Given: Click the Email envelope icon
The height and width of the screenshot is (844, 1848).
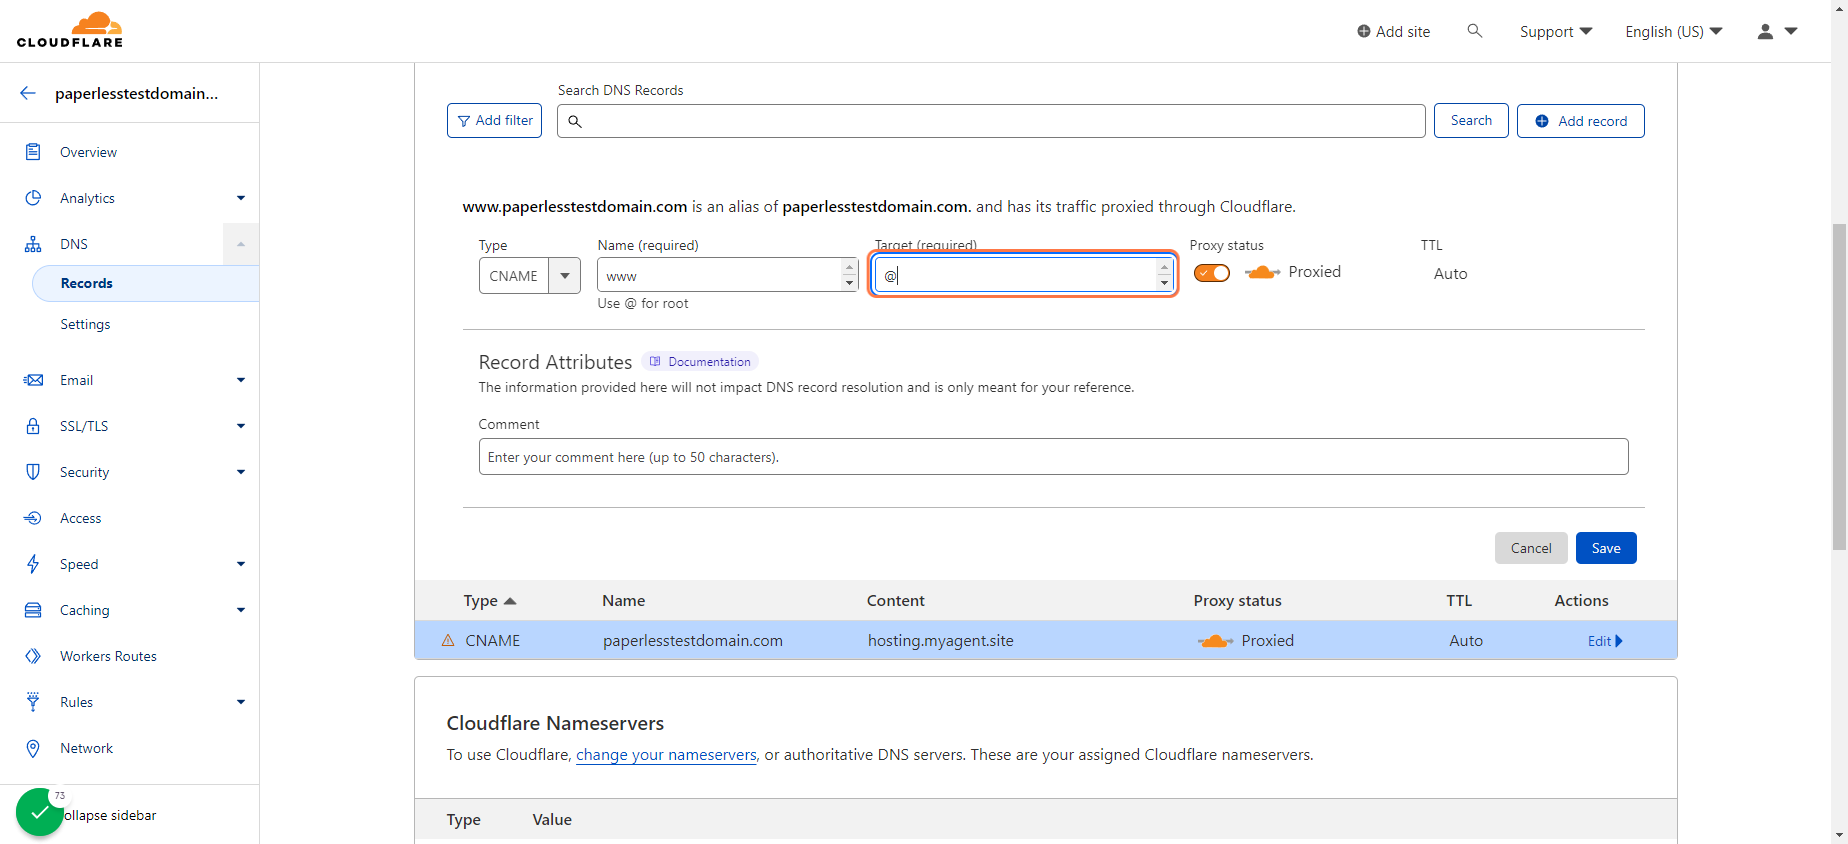Looking at the screenshot, I should [x=33, y=380].
